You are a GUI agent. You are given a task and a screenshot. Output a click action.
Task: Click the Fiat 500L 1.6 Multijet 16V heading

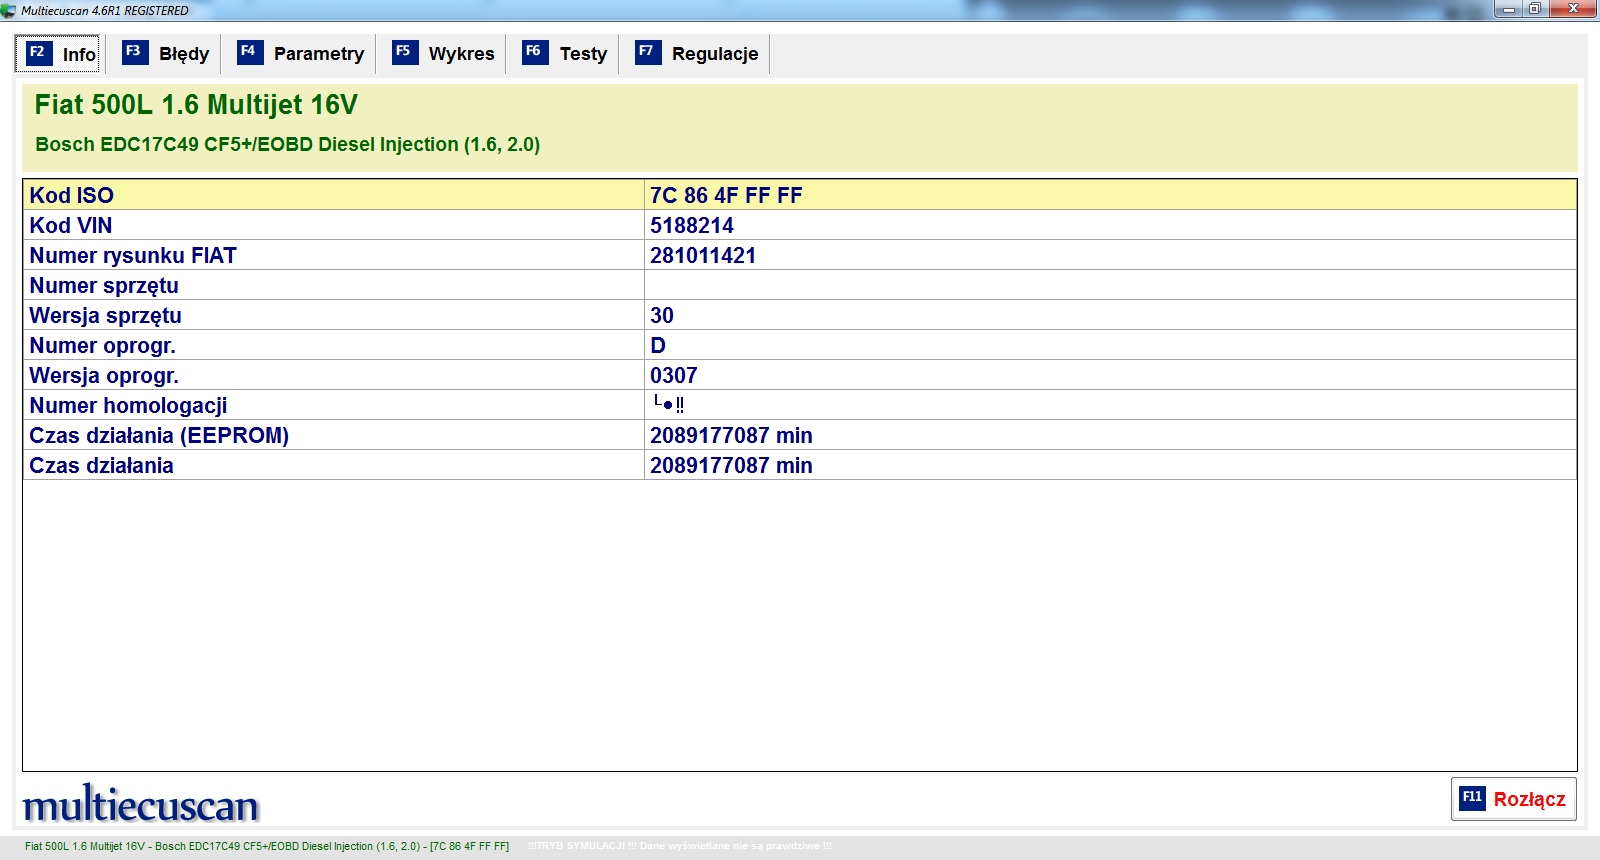[196, 105]
